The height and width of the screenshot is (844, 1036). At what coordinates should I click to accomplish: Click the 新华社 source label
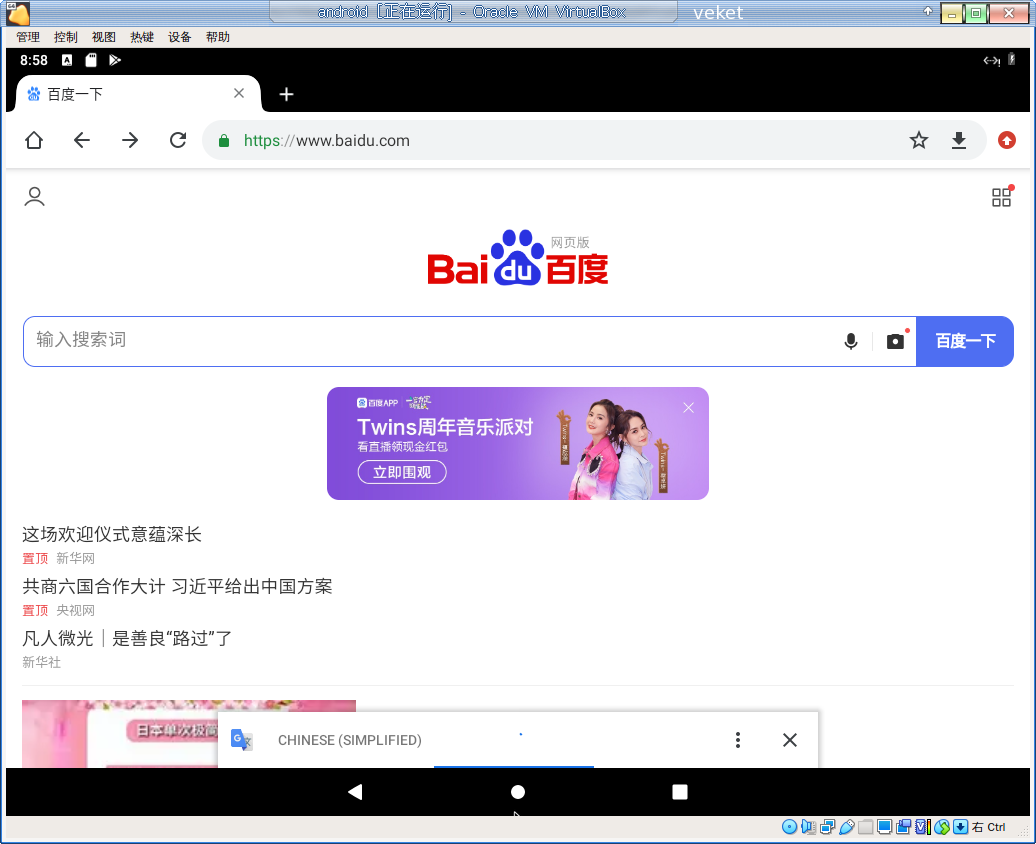pyautogui.click(x=41, y=662)
